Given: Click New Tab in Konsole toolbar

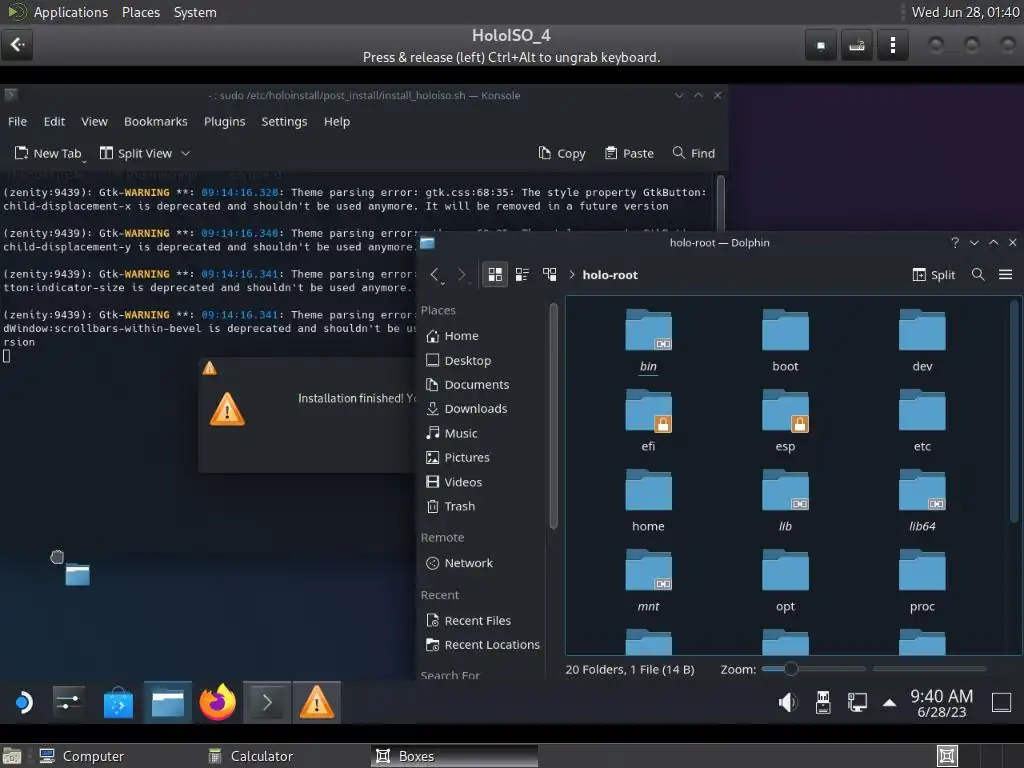Looking at the screenshot, I should pos(49,153).
